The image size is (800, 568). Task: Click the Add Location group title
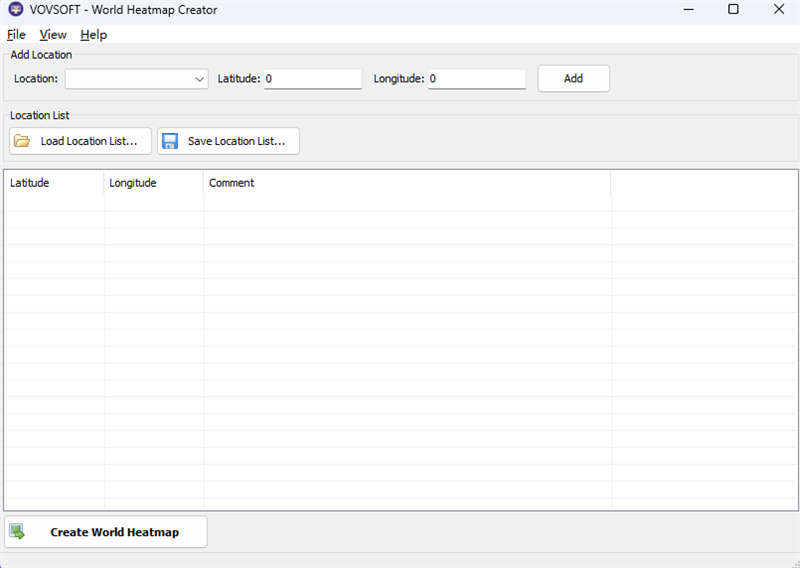[x=41, y=55]
